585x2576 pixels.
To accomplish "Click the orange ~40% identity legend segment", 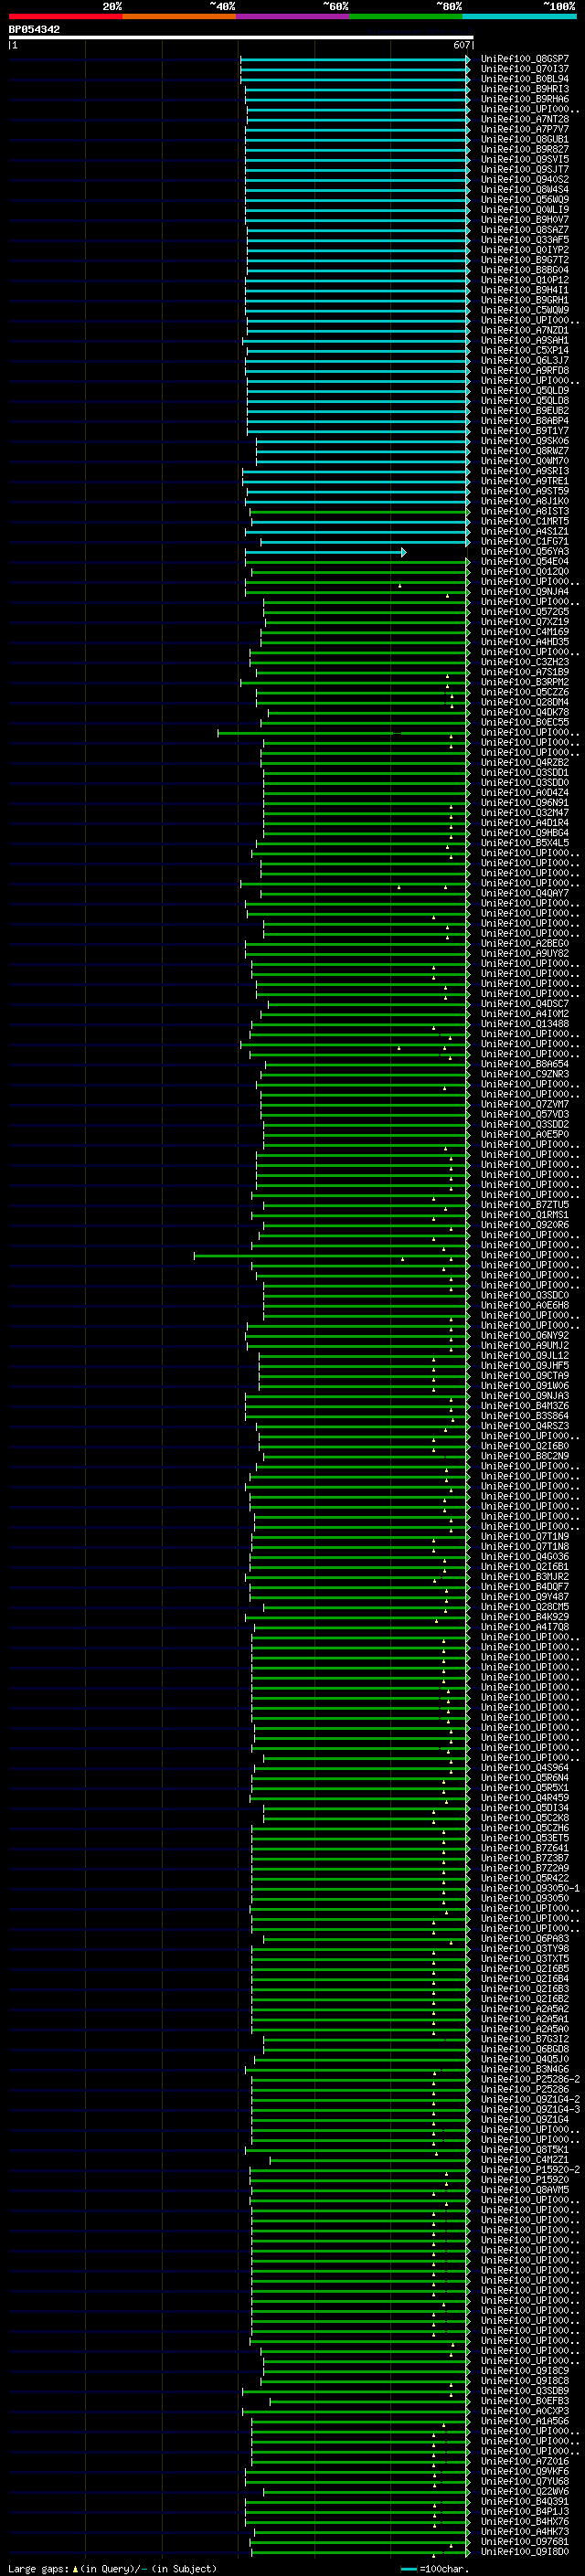I will coord(179,16).
